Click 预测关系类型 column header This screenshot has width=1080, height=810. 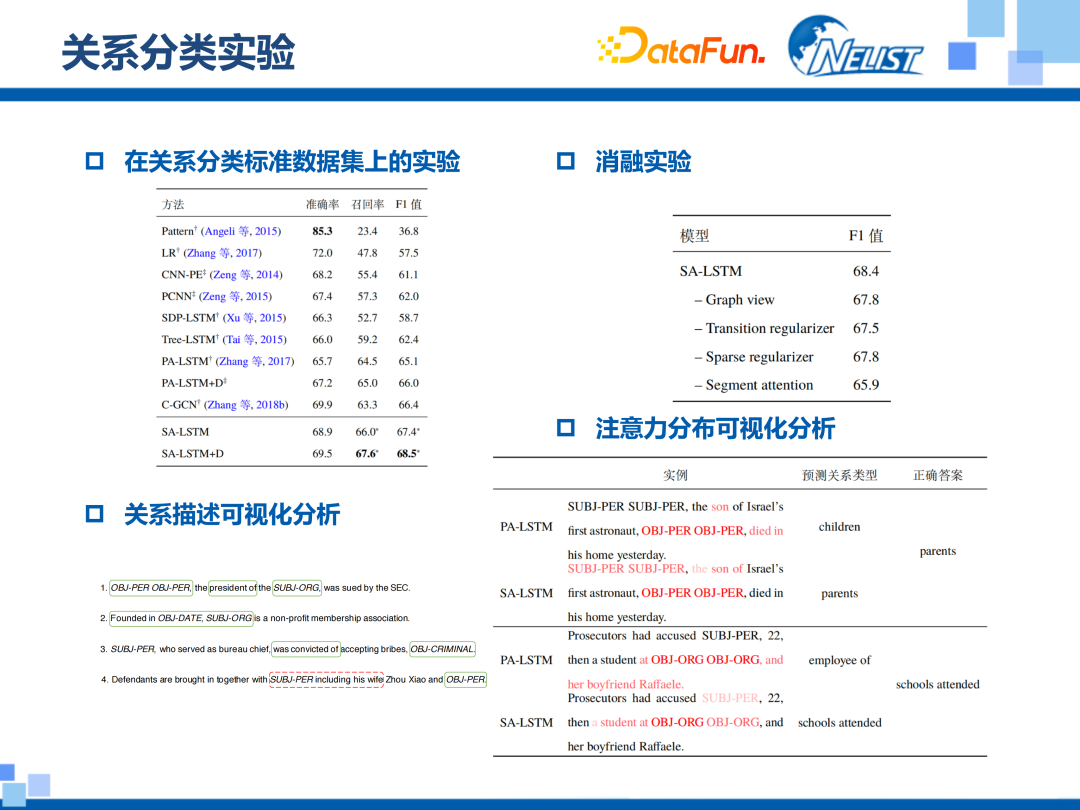pyautogui.click(x=840, y=475)
